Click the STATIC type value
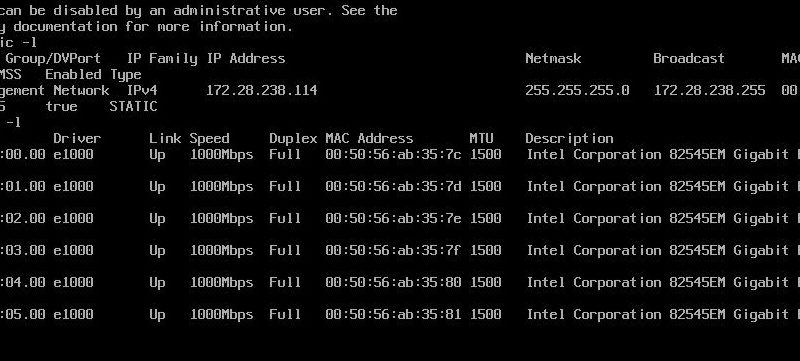 point(134,107)
